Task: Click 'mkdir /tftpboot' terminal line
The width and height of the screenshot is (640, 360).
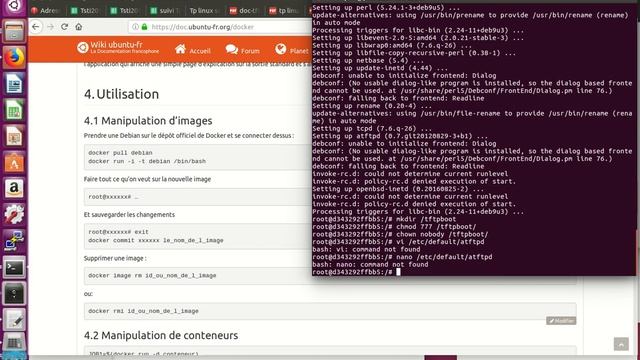Action: coord(384,219)
